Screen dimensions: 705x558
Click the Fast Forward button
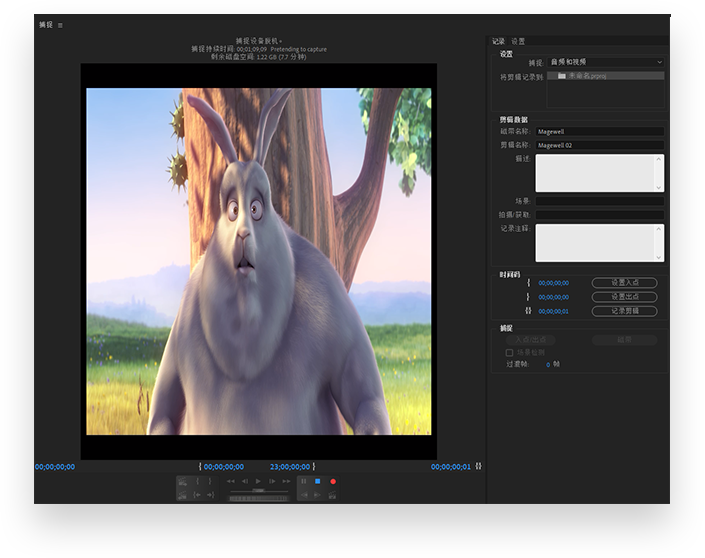(286, 481)
